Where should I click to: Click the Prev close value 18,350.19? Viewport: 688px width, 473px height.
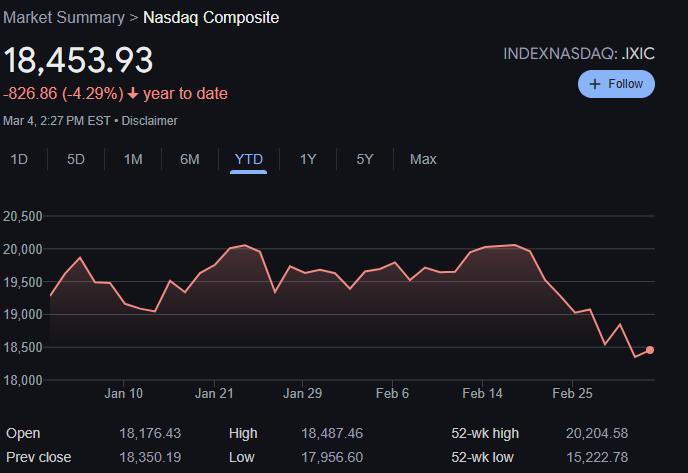coord(150,457)
